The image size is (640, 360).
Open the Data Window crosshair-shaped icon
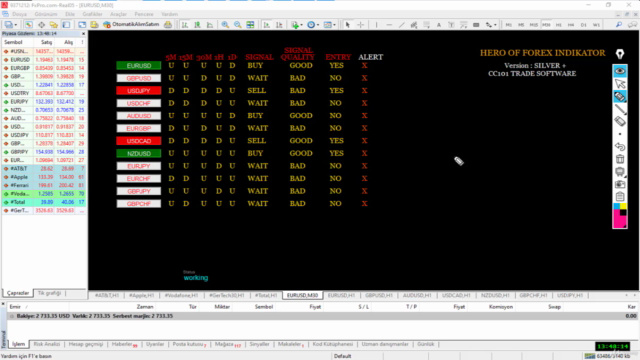coord(41,25)
